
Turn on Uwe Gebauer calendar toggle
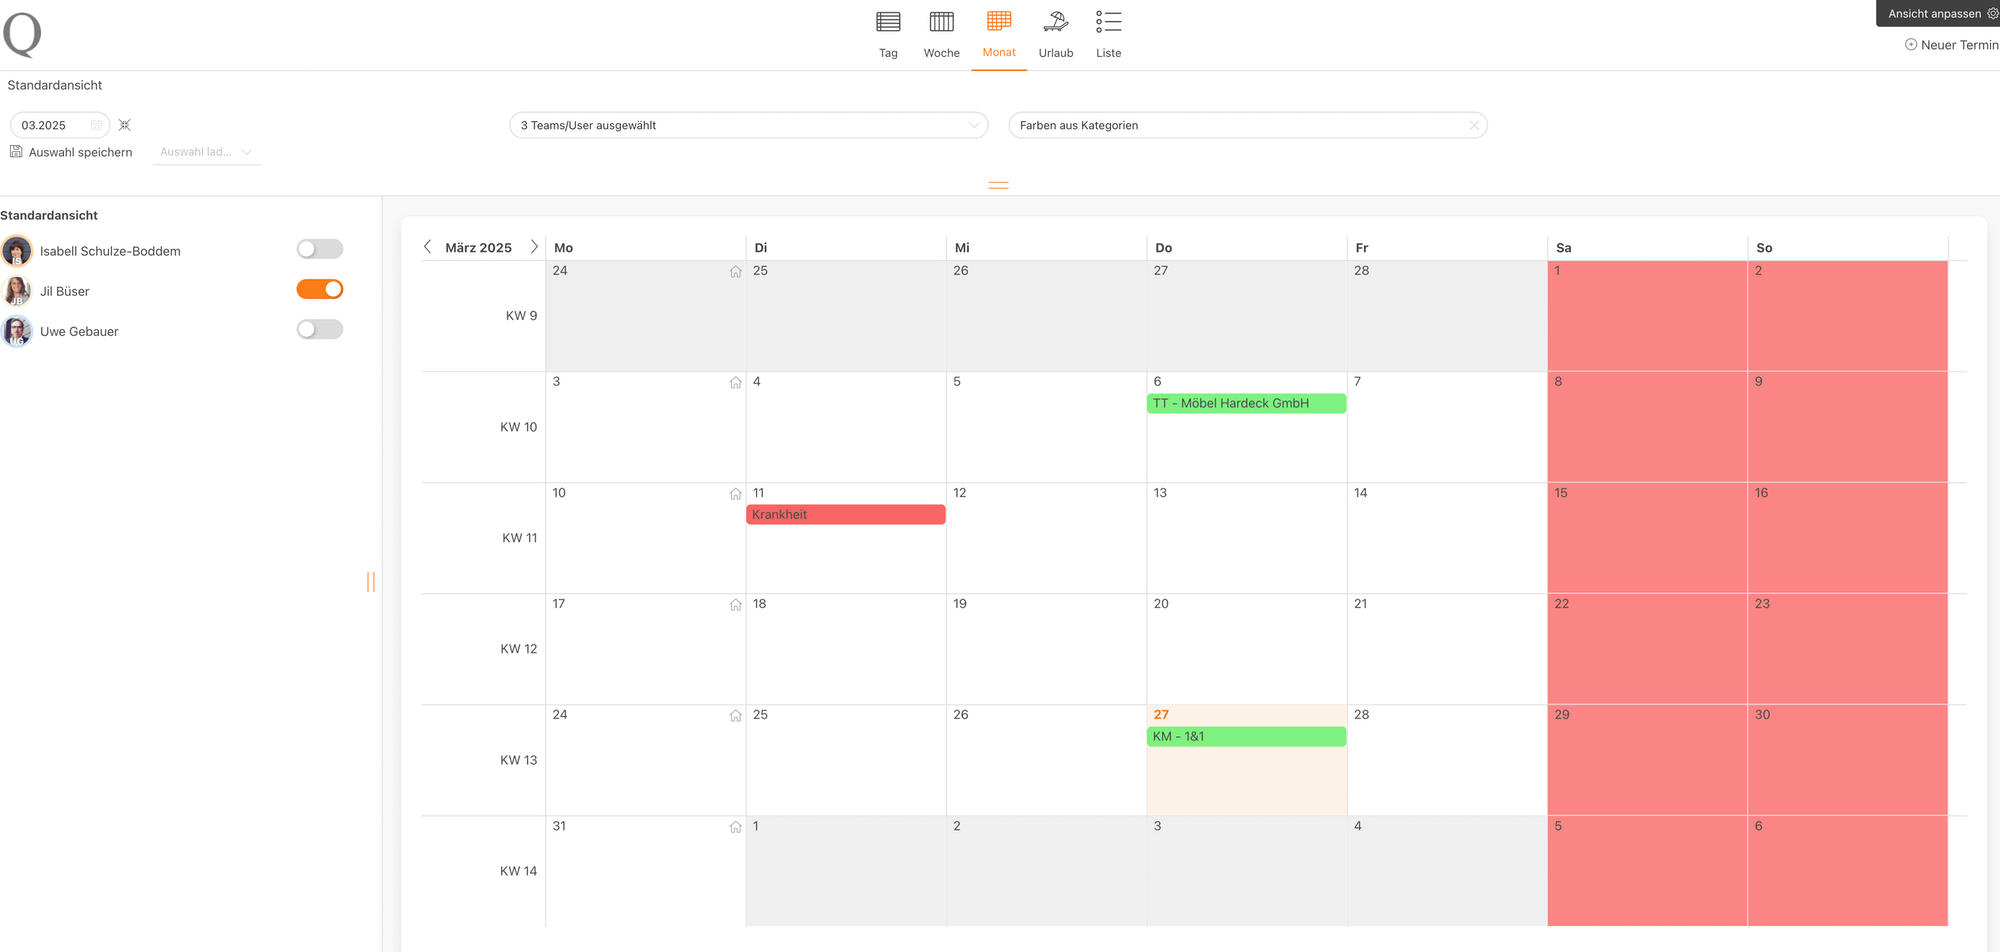[320, 329]
